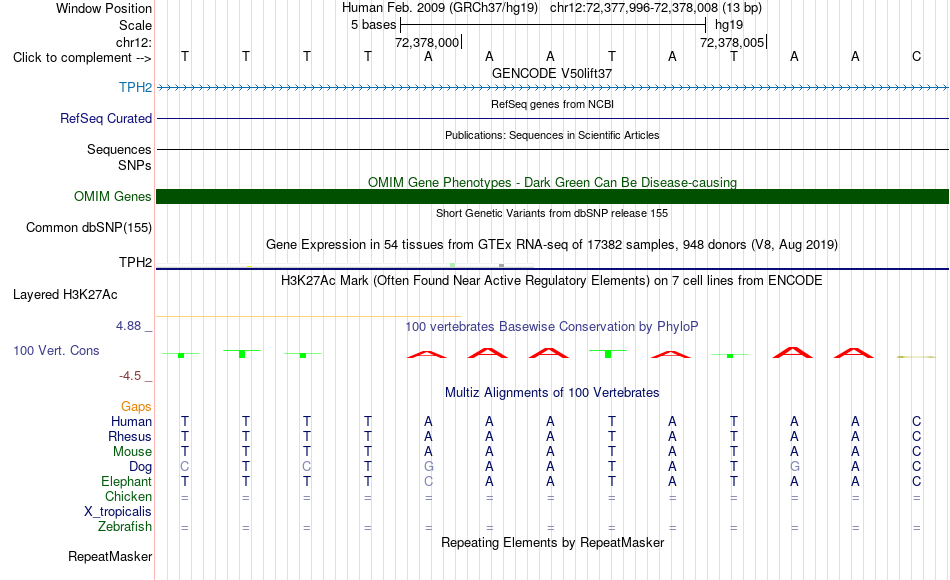Click the TPH2 GENCODE gene label
Viewport: 950px width, 580px height.
click(x=135, y=87)
